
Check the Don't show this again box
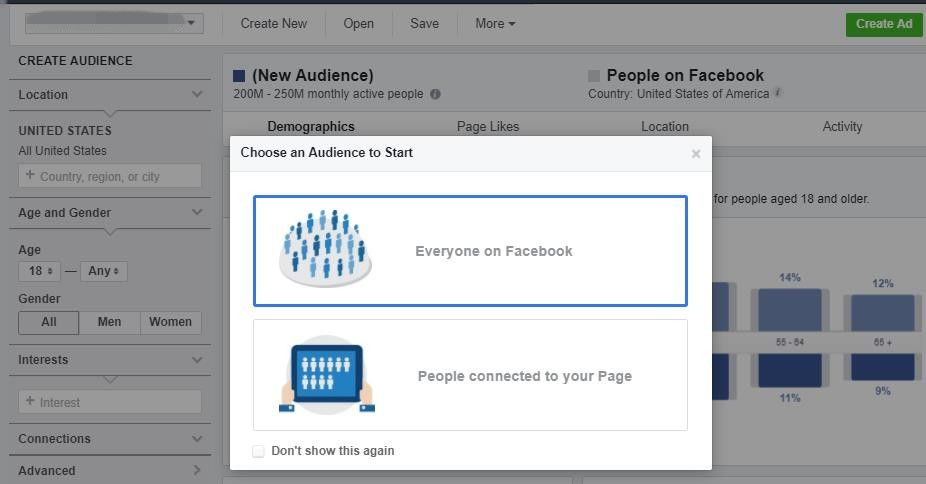[x=258, y=451]
